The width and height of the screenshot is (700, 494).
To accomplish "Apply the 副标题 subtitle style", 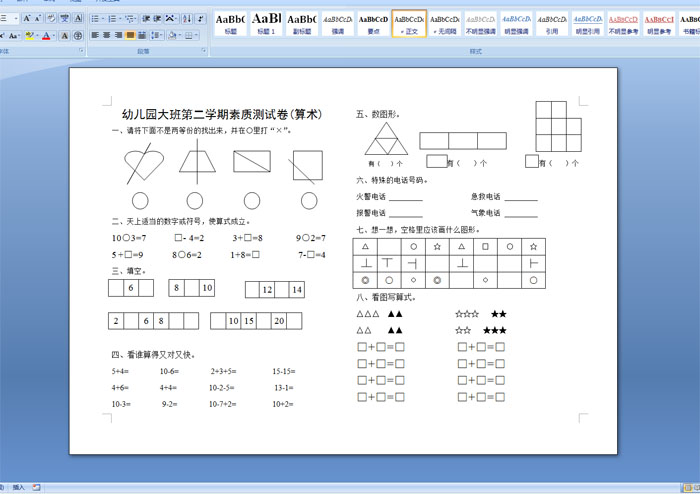I will point(302,24).
